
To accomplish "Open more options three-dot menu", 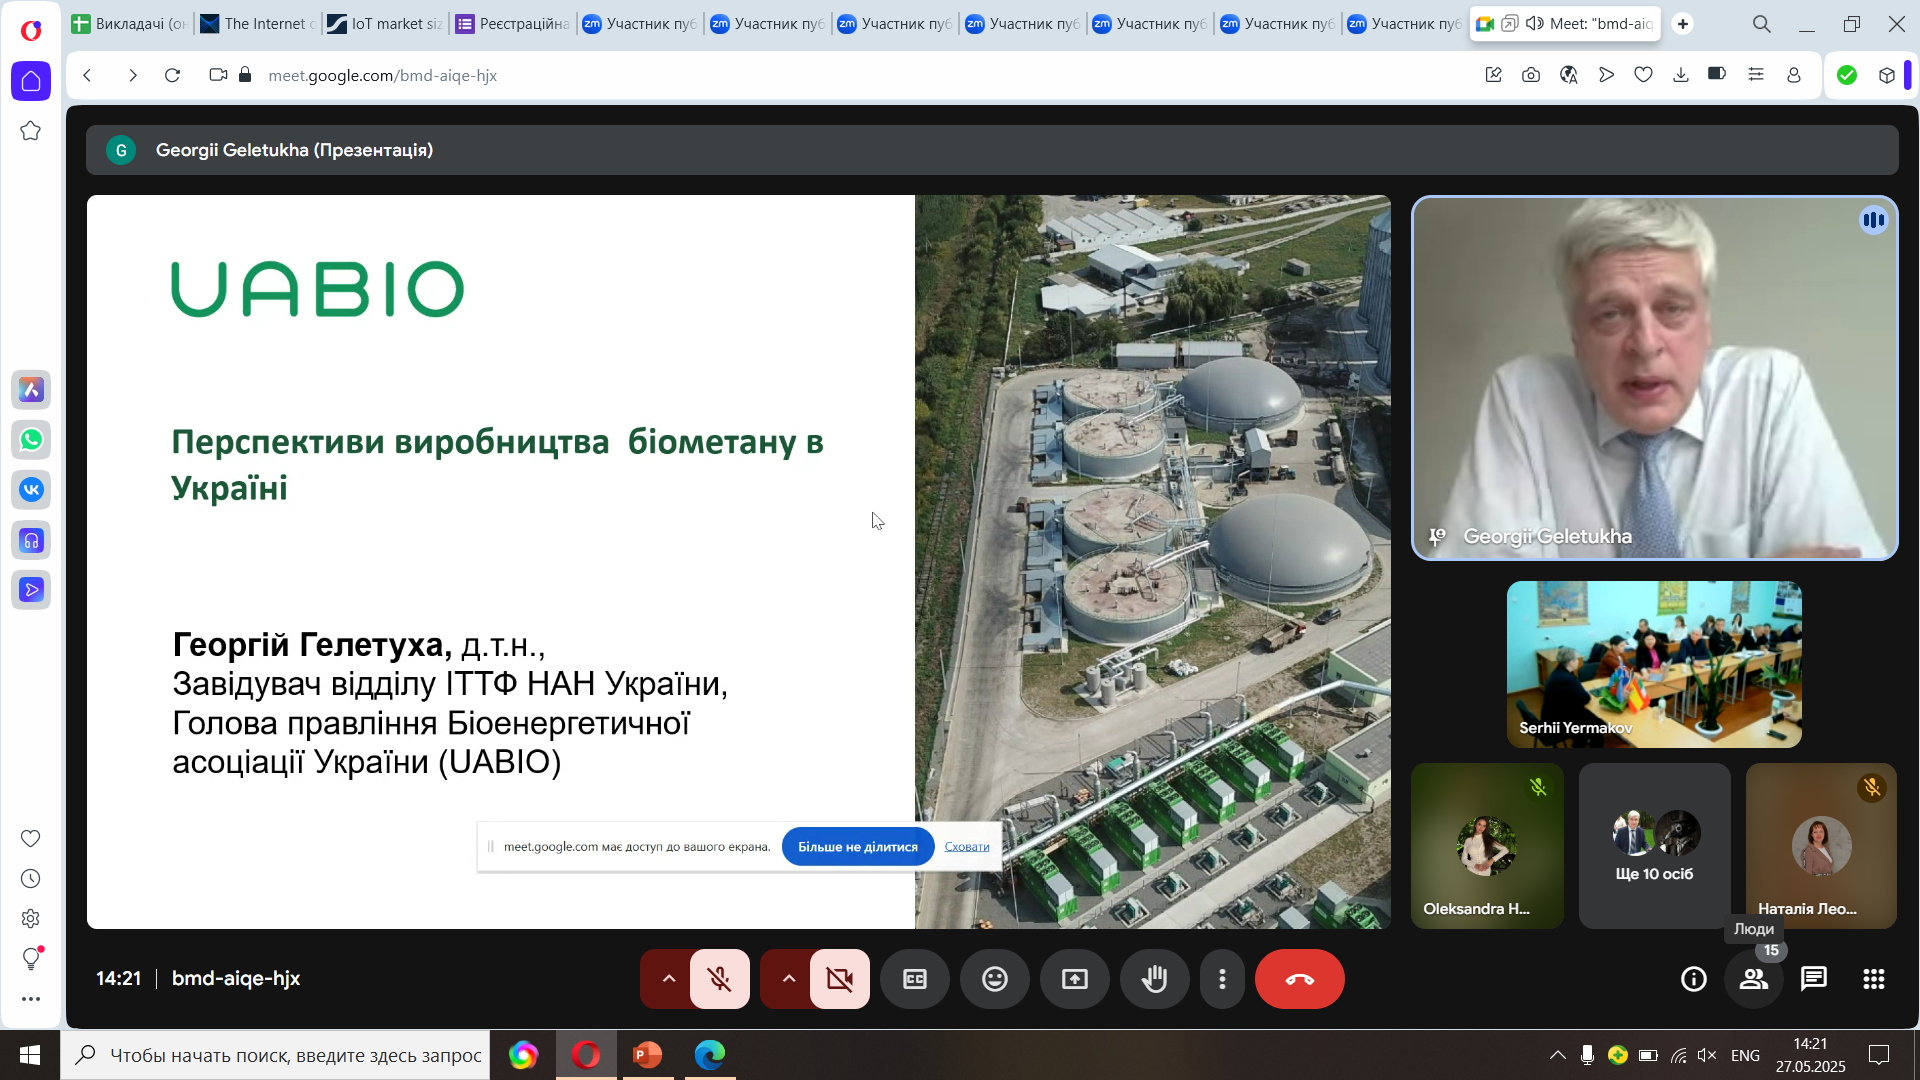I will 1222,979.
